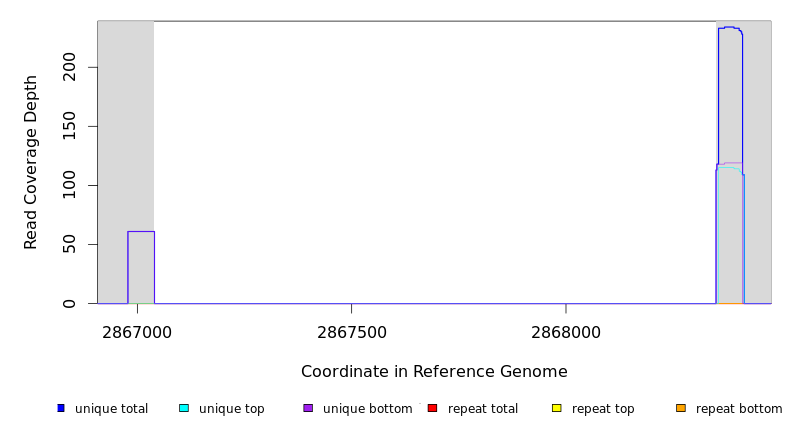This screenshot has height=432, width=792.
Task: Click the orange repeat bottom legend swatch
Action: point(681,408)
